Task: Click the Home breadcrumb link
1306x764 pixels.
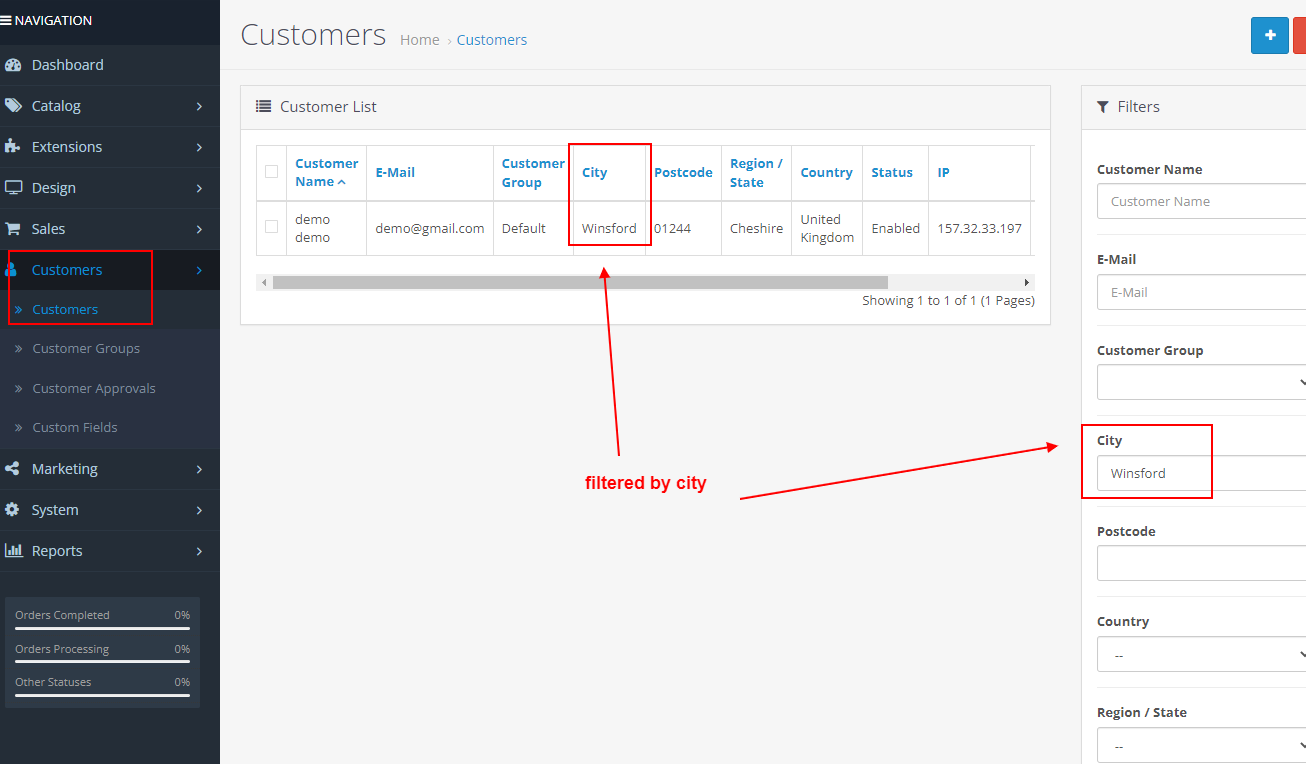Action: (x=420, y=40)
